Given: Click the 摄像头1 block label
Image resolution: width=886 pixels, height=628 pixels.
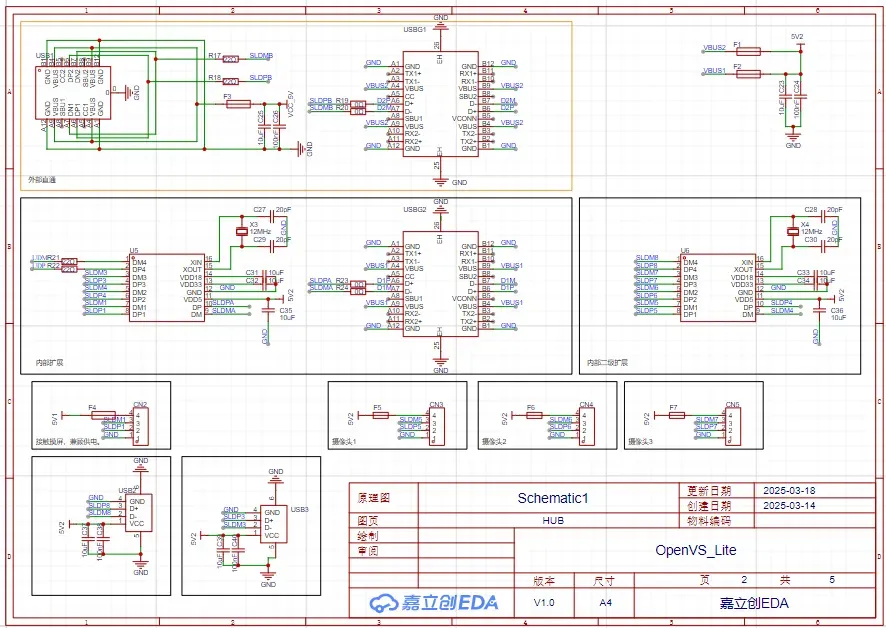Looking at the screenshot, I should click(x=345, y=441).
